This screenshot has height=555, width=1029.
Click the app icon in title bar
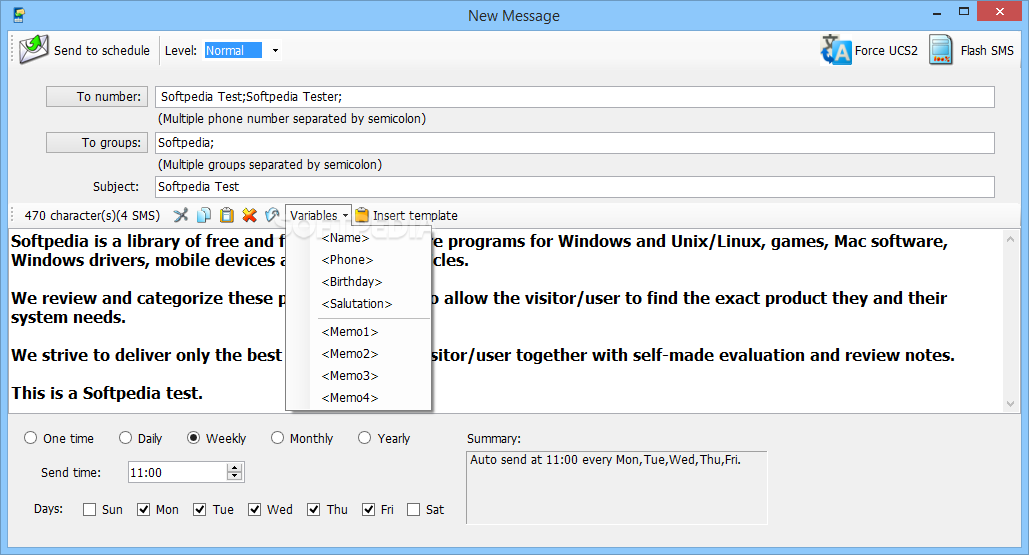click(x=19, y=14)
